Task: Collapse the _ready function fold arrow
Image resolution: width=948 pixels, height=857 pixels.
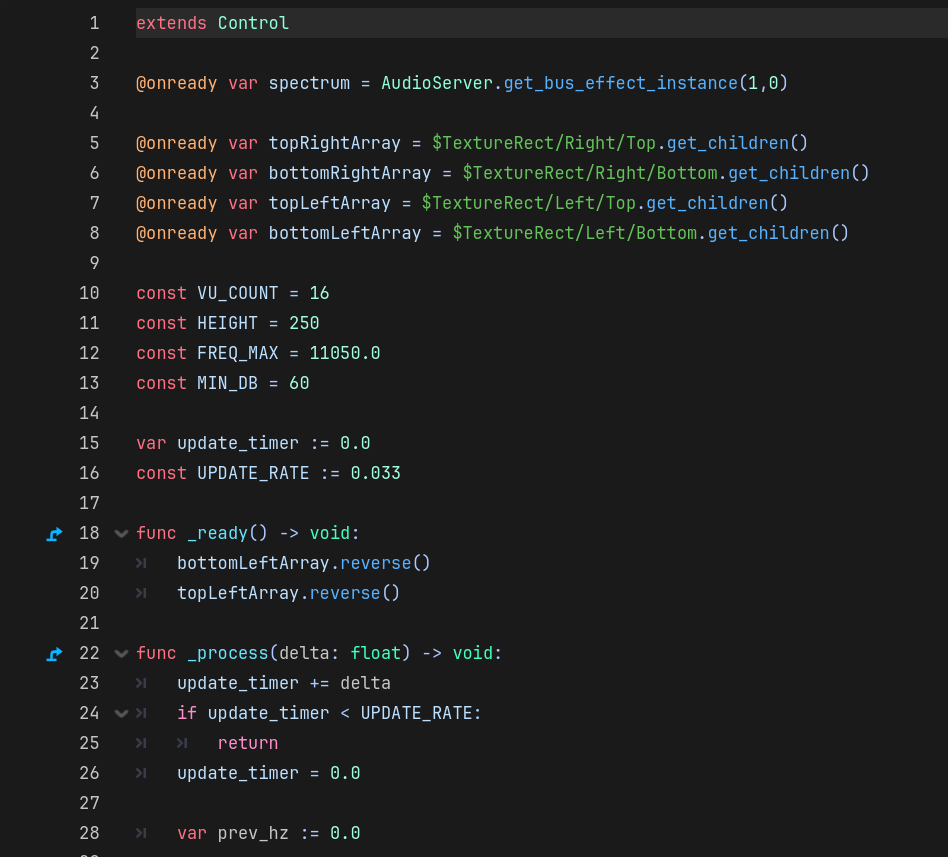Action: point(122,533)
